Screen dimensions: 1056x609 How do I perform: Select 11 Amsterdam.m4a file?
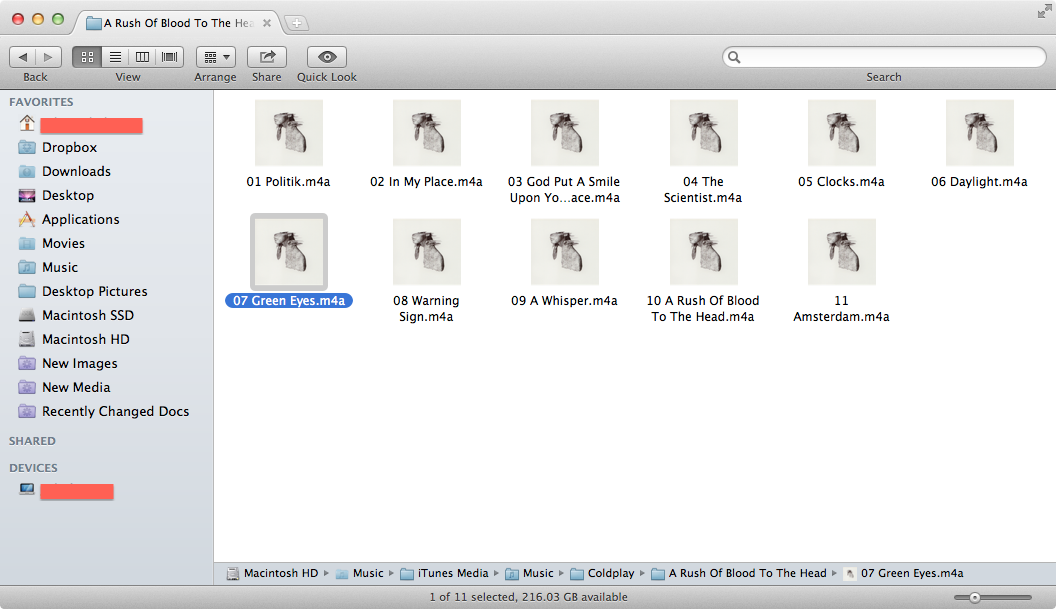click(x=842, y=252)
